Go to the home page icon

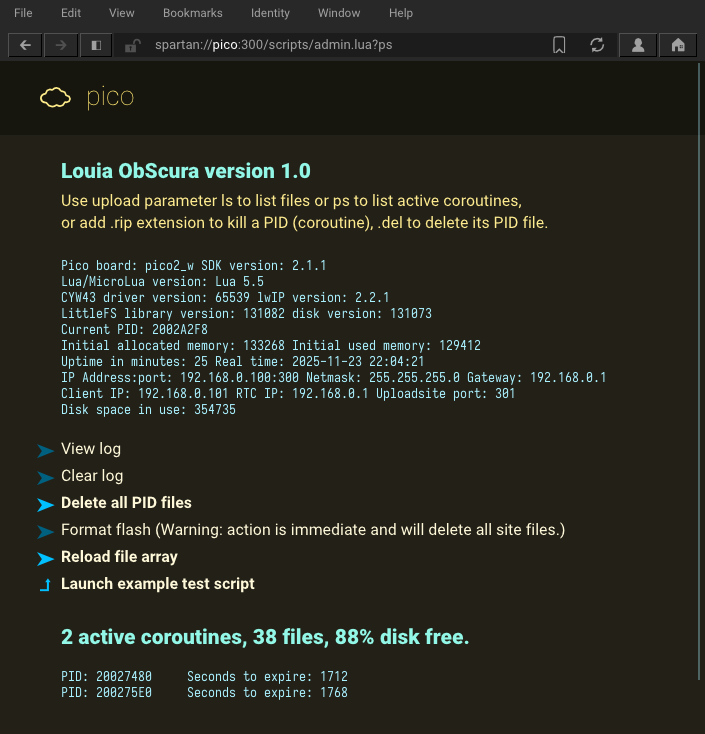(677, 45)
